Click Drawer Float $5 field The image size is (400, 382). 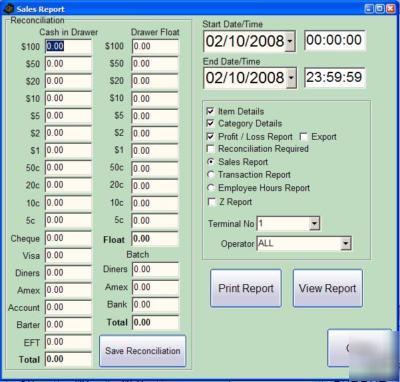(155, 116)
